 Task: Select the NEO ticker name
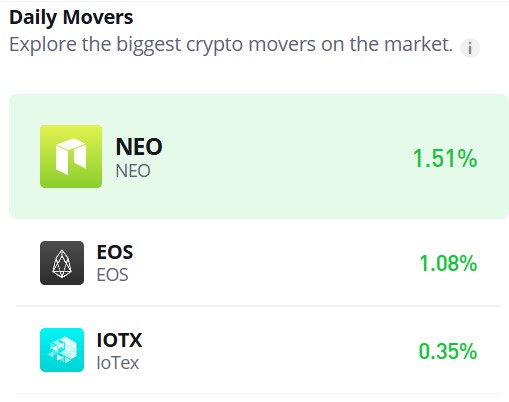click(x=139, y=147)
